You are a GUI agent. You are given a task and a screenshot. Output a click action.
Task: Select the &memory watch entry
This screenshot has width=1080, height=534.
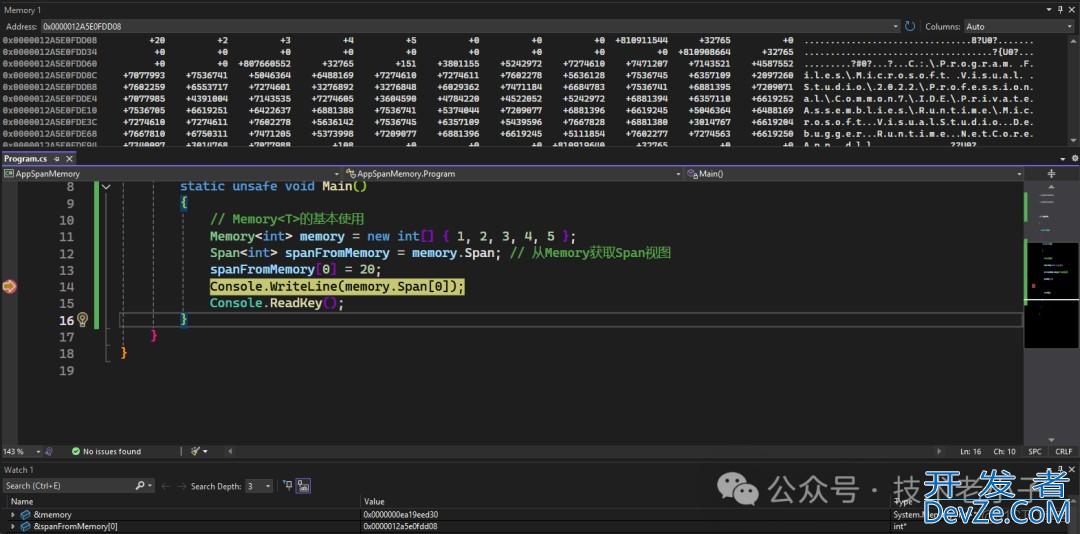pyautogui.click(x=52, y=515)
